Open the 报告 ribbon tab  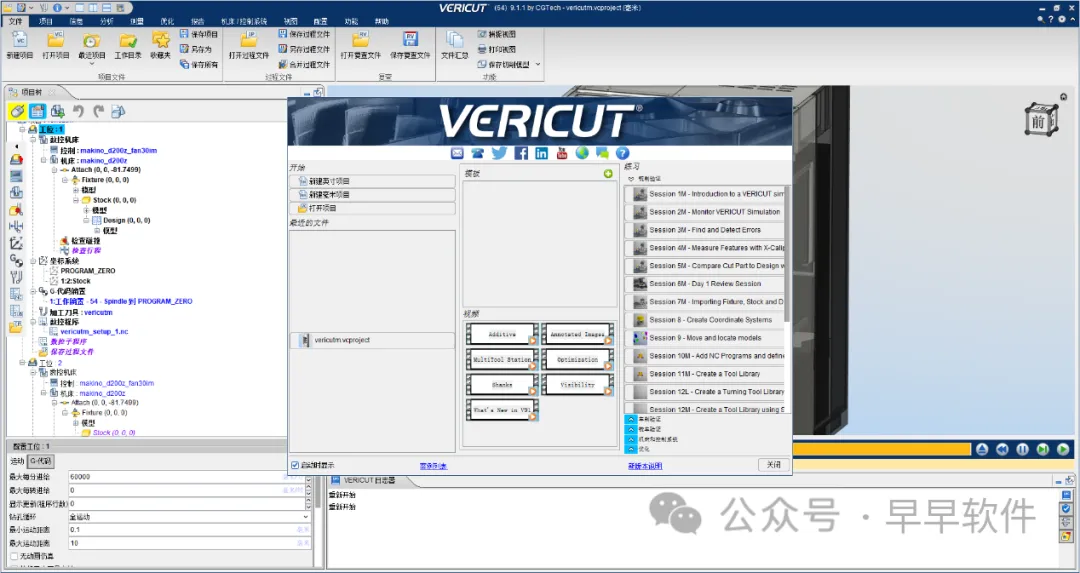[x=198, y=21]
